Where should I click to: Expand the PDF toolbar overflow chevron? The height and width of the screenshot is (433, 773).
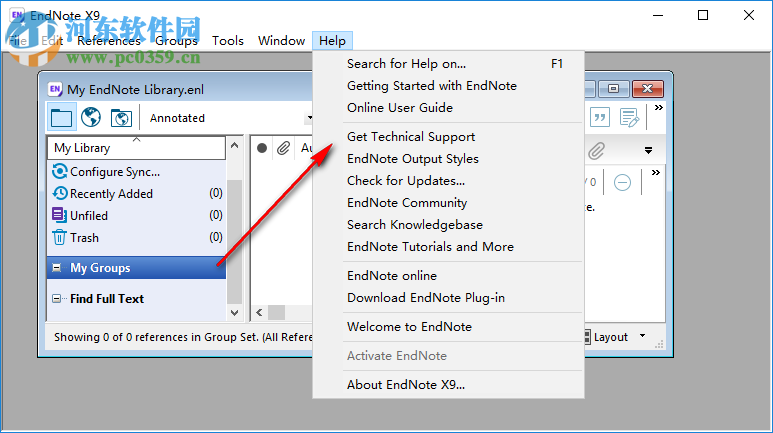click(x=656, y=173)
